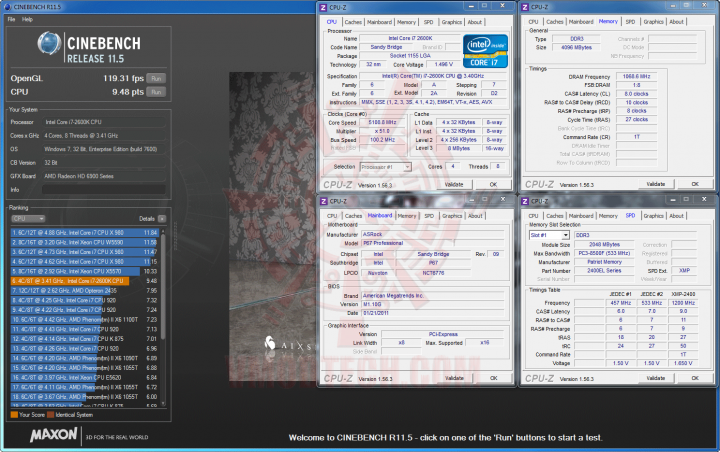The image size is (720, 452).
Task: Click the Cinebench sphere logo
Action: 49,44
